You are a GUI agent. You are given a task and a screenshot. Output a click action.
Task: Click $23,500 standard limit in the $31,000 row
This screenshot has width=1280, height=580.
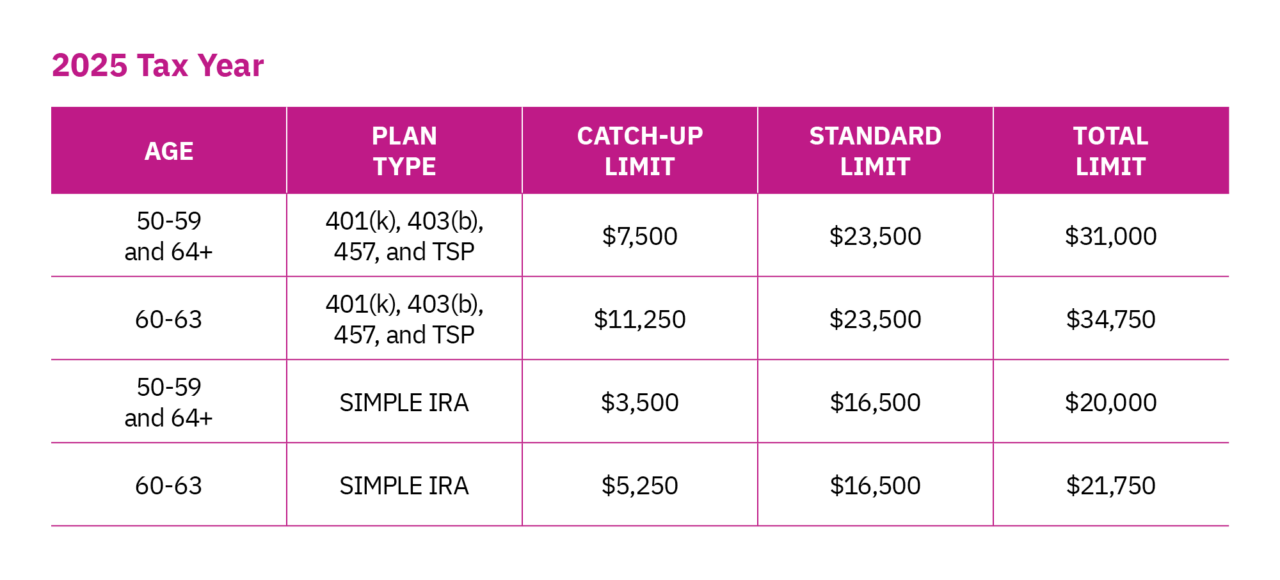(x=875, y=236)
